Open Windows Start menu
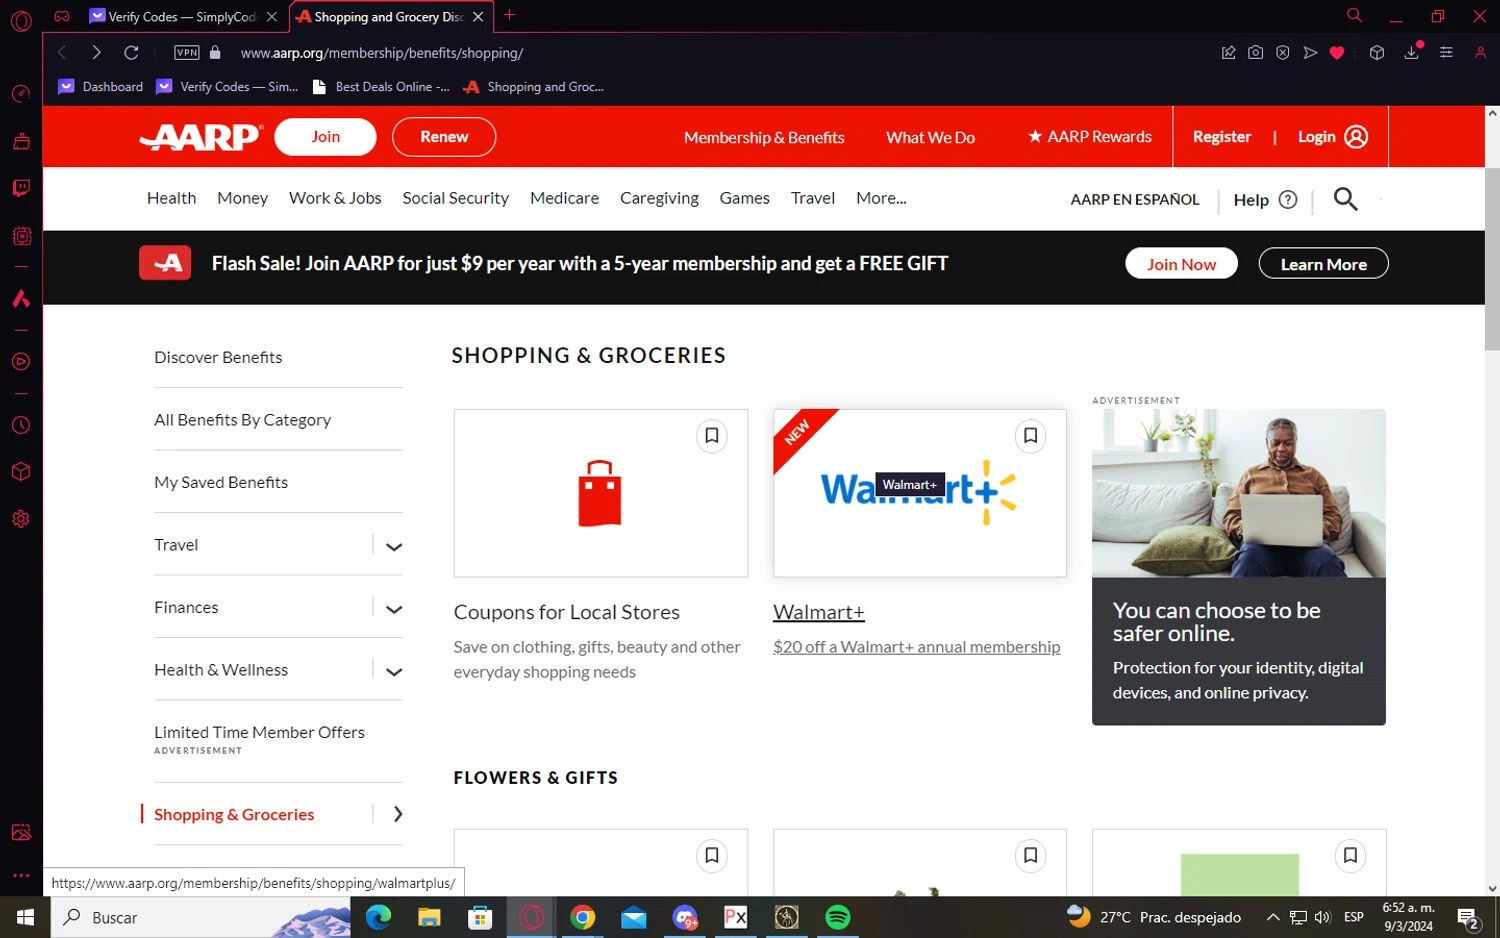This screenshot has width=1500, height=938. [25, 917]
